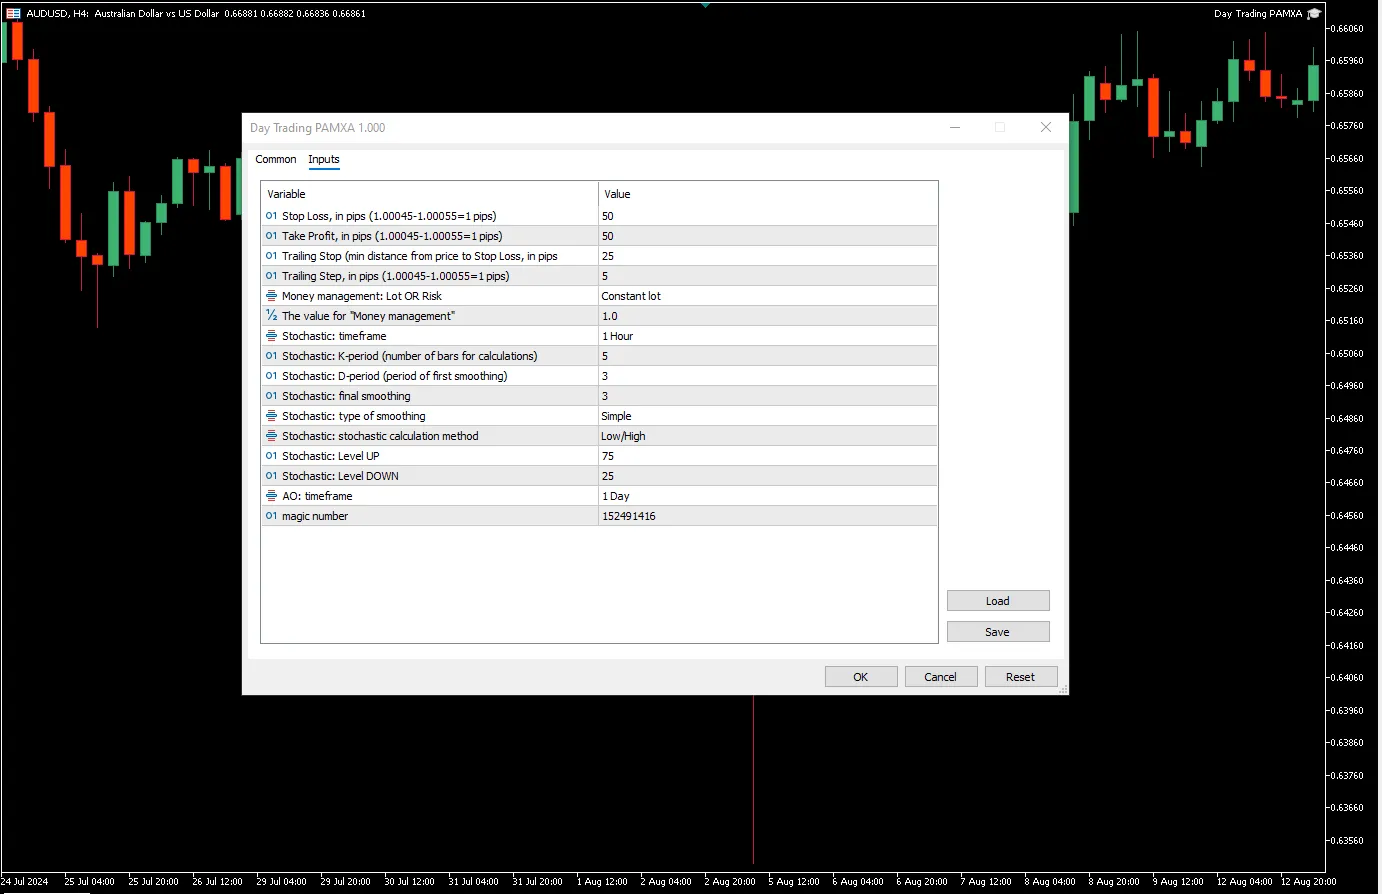
Task: Click the enum icon beside Stochastic timeframe row
Action: [x=271, y=336]
